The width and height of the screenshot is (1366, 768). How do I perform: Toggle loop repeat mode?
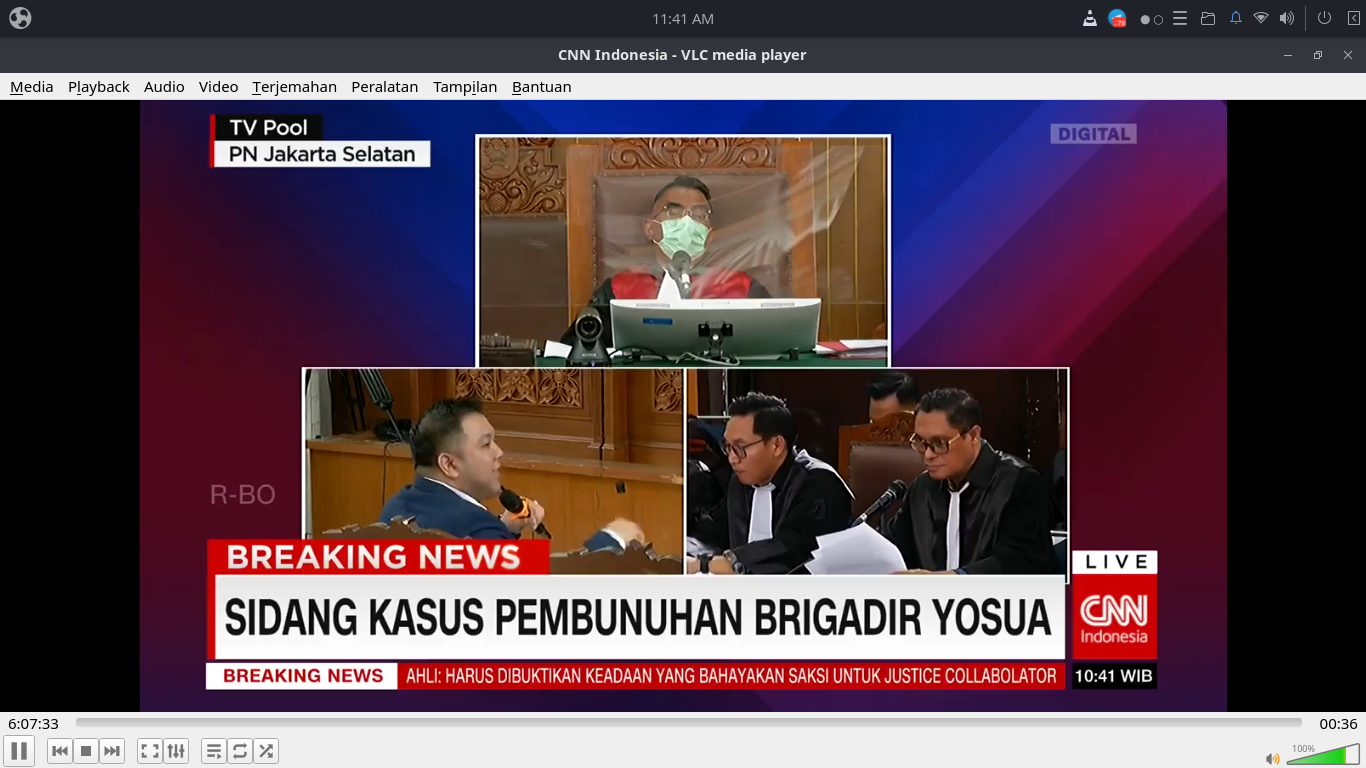(240, 751)
